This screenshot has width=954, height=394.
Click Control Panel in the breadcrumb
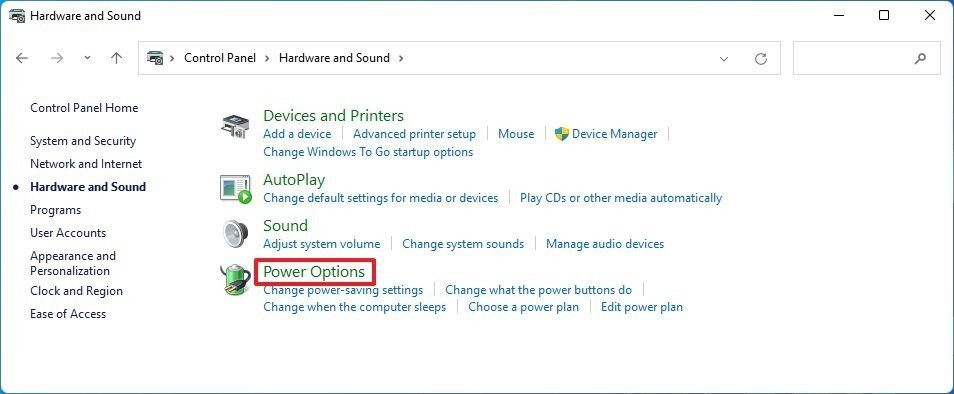click(219, 58)
